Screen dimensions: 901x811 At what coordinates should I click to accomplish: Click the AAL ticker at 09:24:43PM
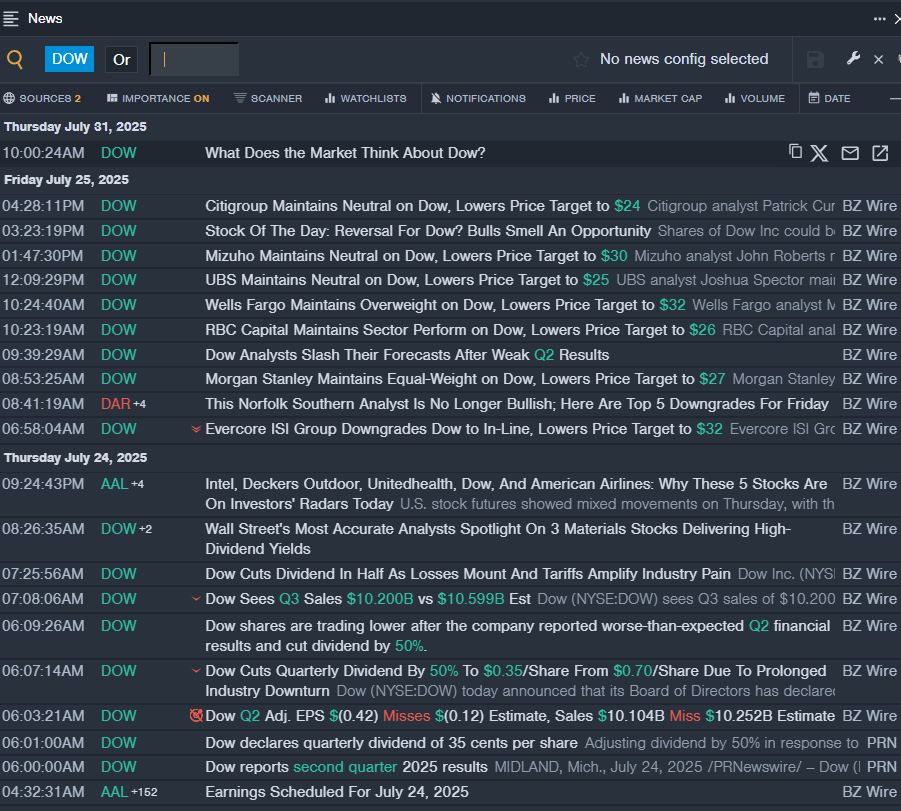tap(114, 484)
